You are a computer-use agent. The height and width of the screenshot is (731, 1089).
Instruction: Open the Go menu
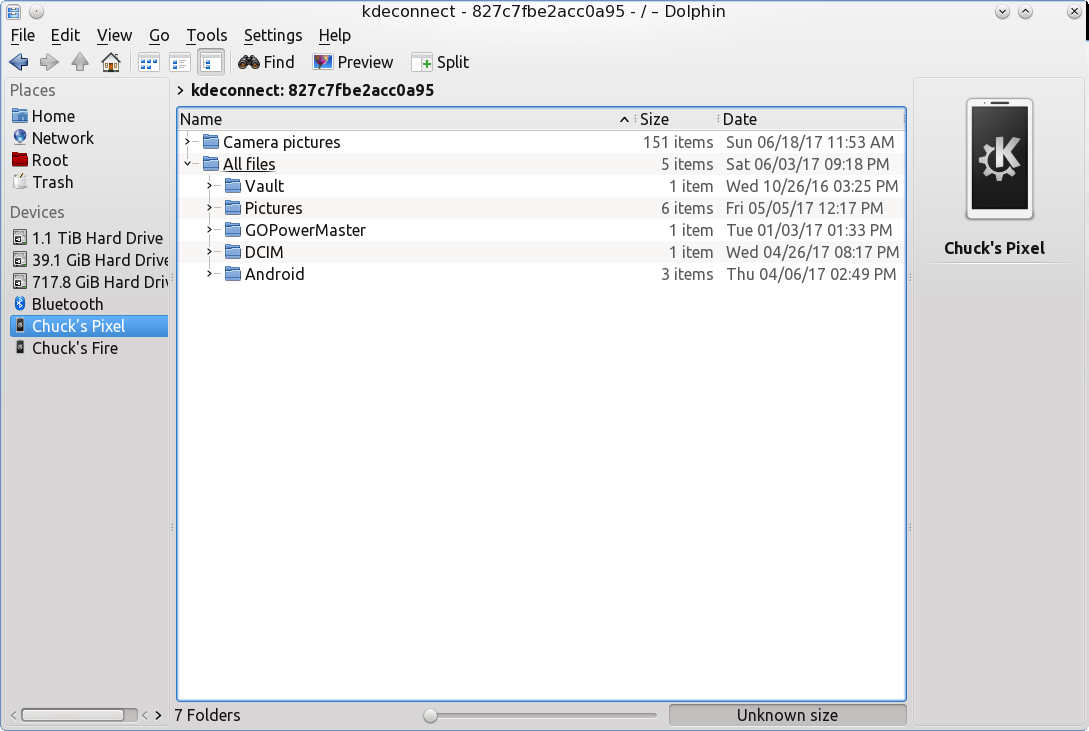click(x=159, y=35)
